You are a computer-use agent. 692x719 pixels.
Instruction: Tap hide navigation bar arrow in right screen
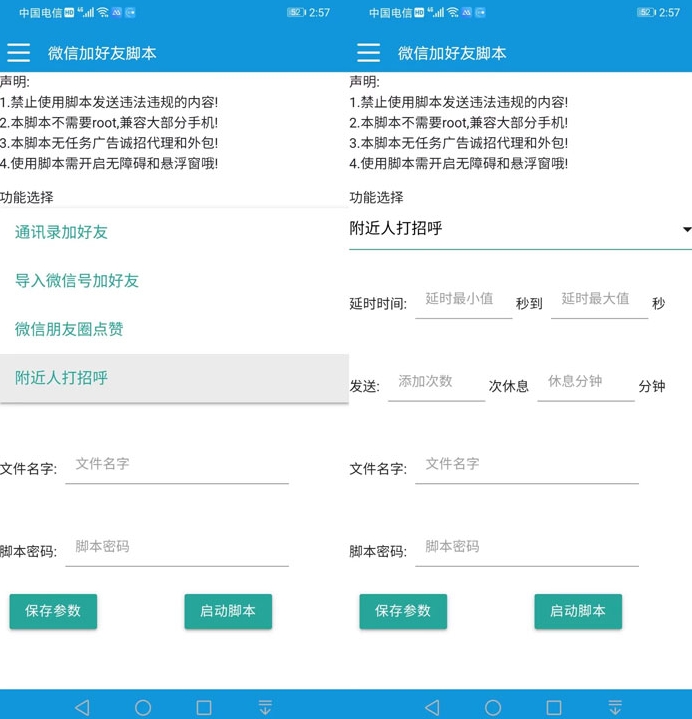(x=615, y=708)
